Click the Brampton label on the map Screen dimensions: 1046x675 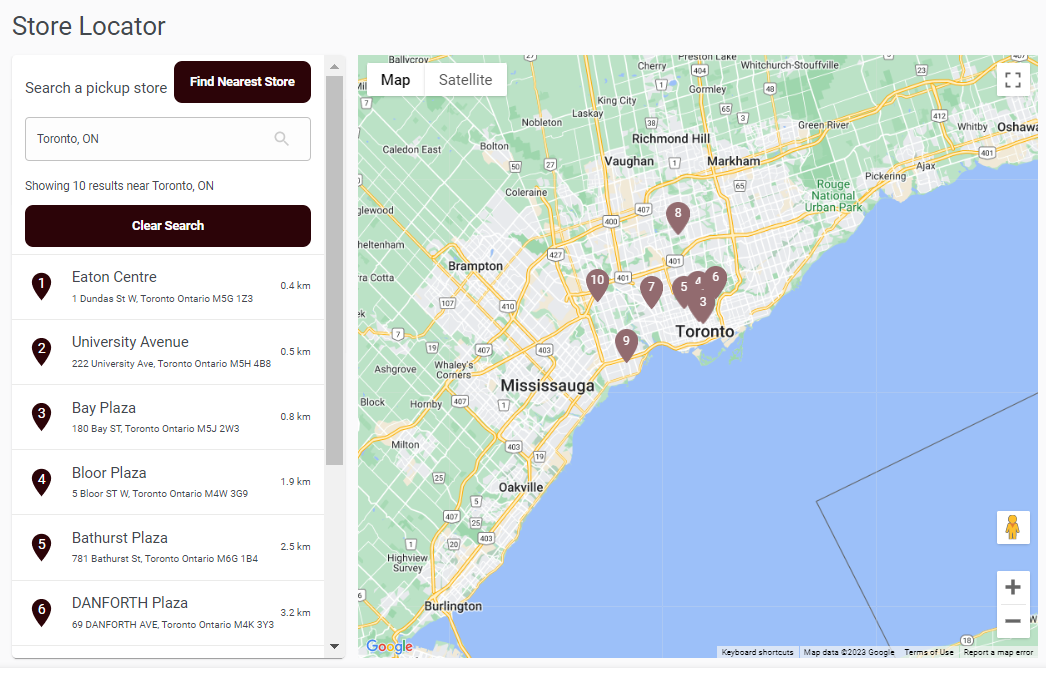coord(476,266)
